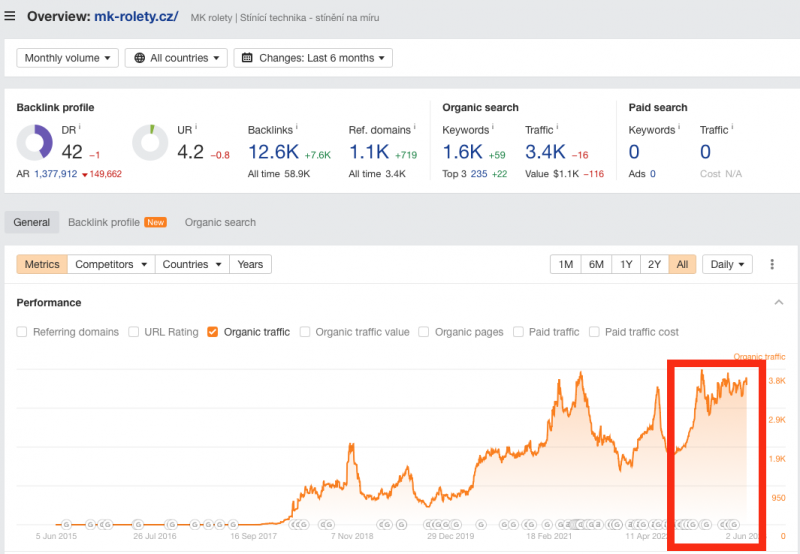Open the Daily granularity dropdown
This screenshot has width=800, height=554.
coord(727,264)
